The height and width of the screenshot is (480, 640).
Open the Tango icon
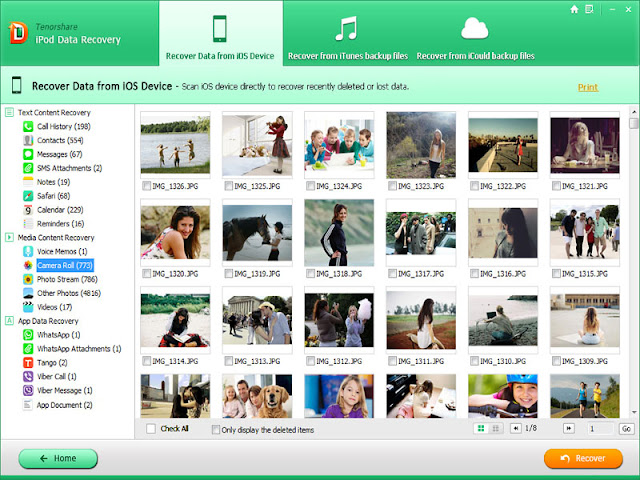click(28, 362)
